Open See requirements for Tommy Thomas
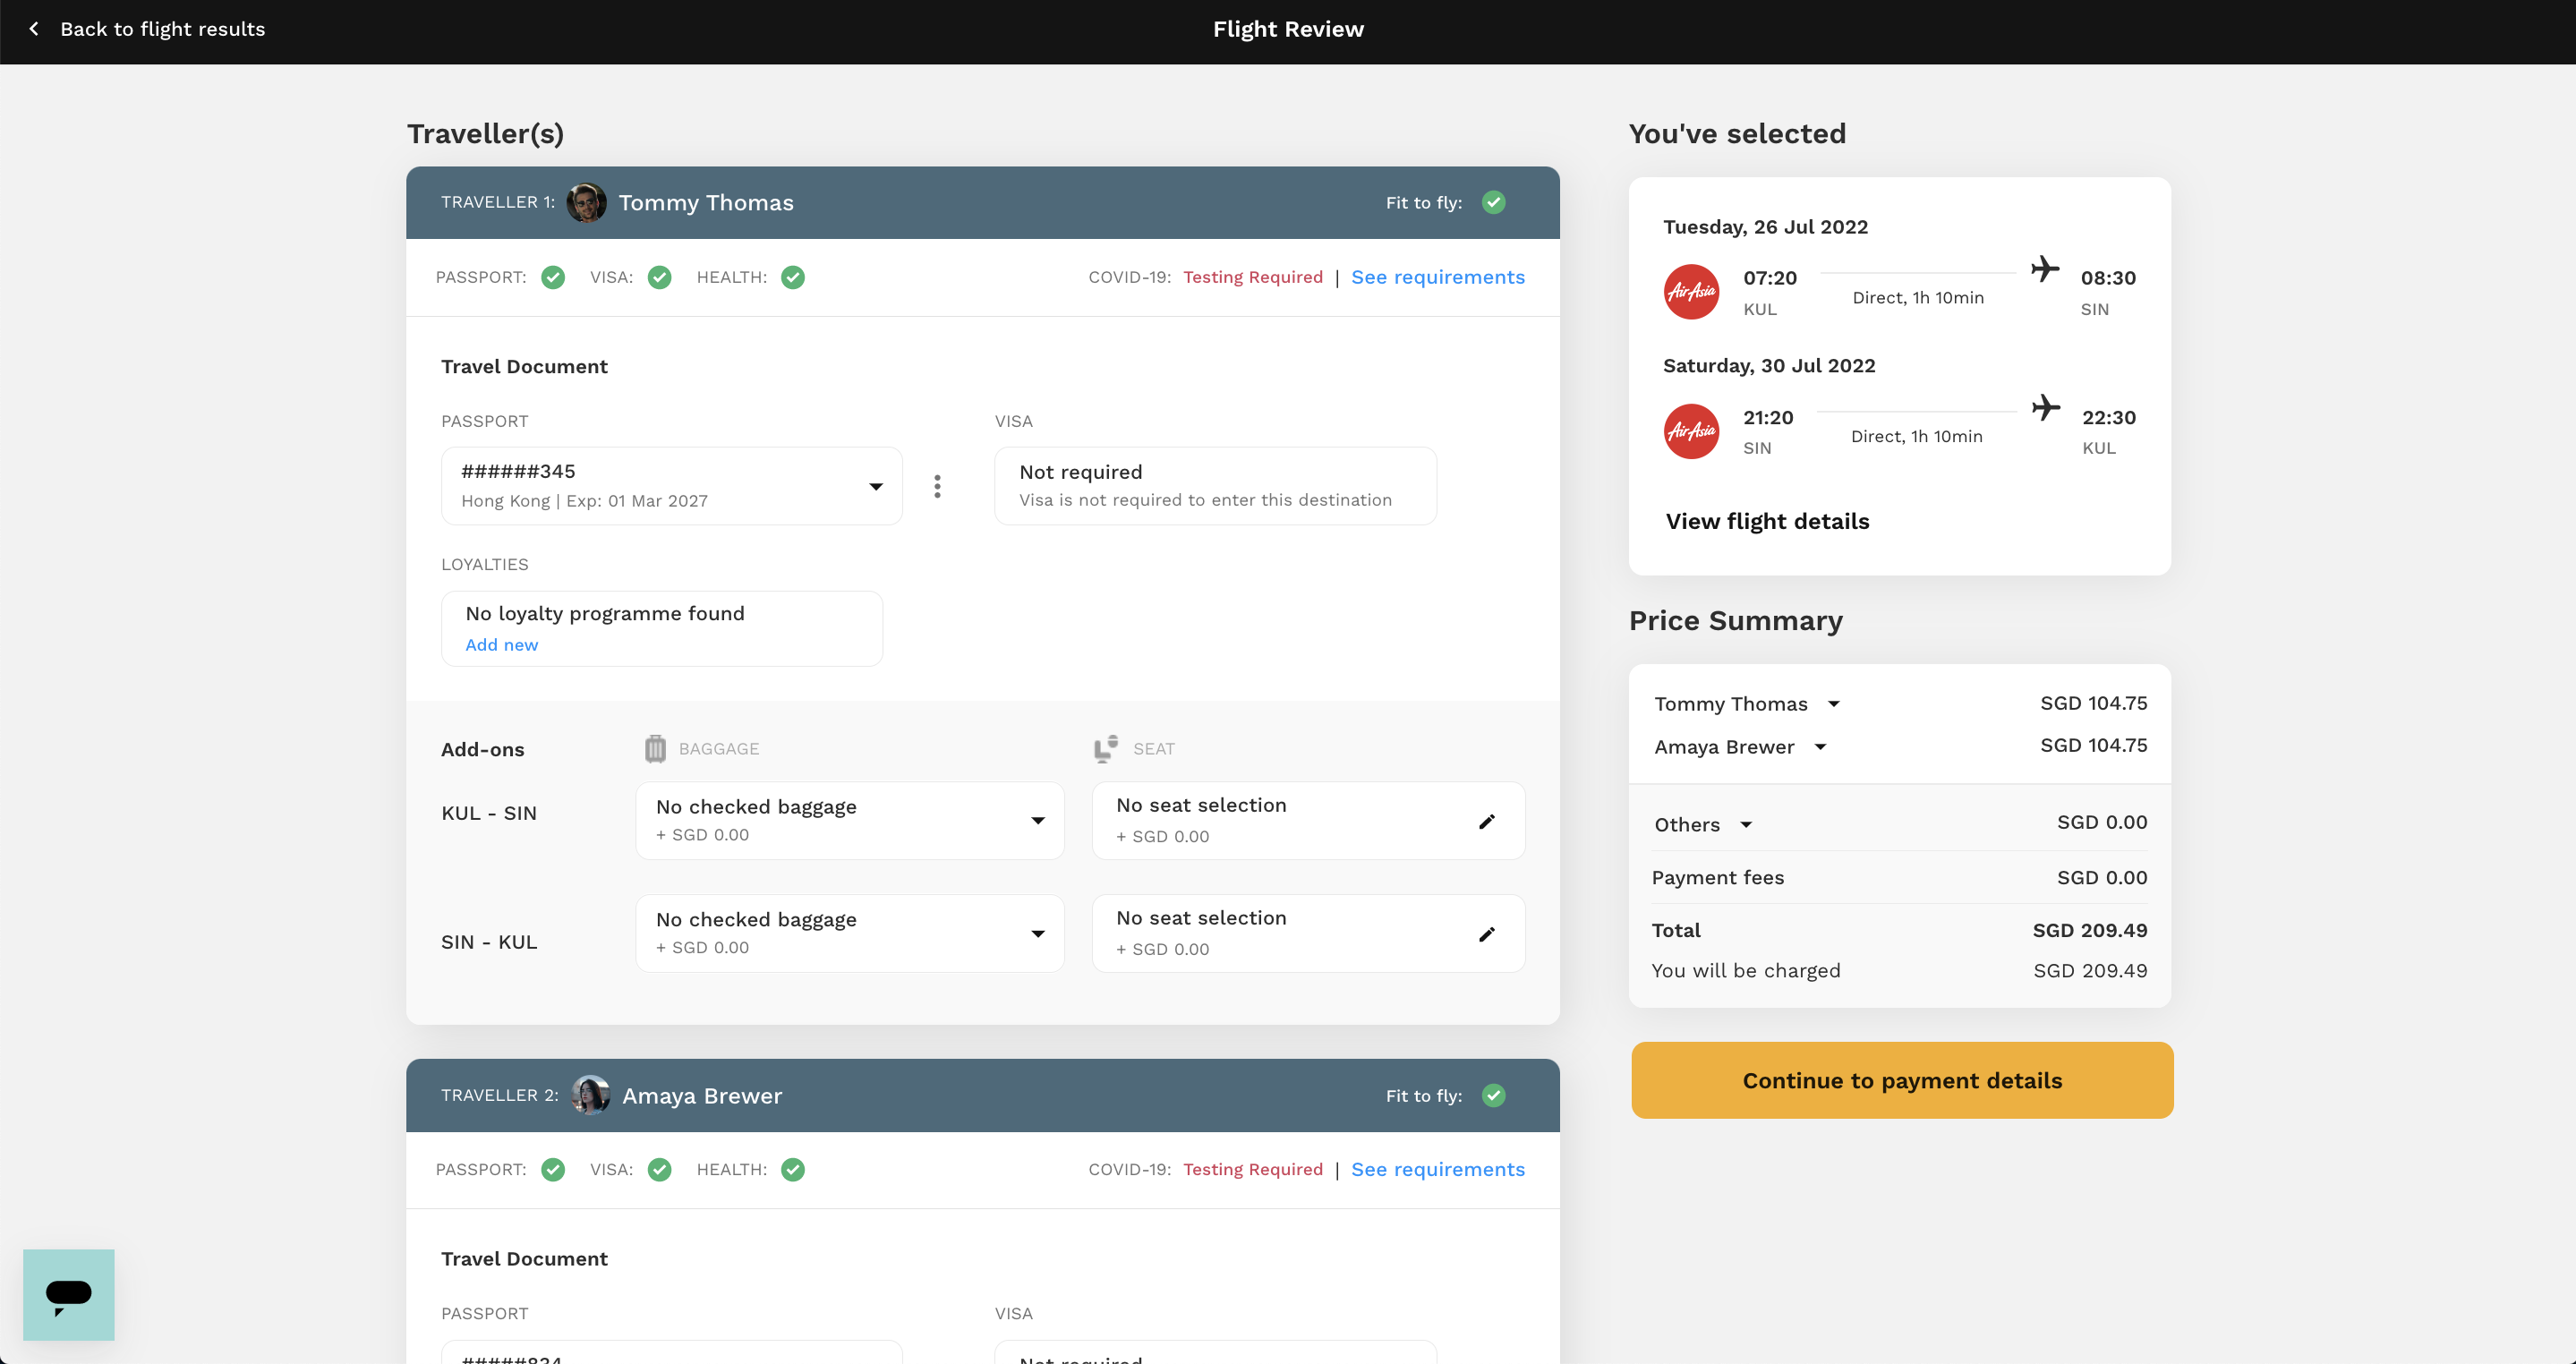The height and width of the screenshot is (1364, 2576). [x=1438, y=278]
